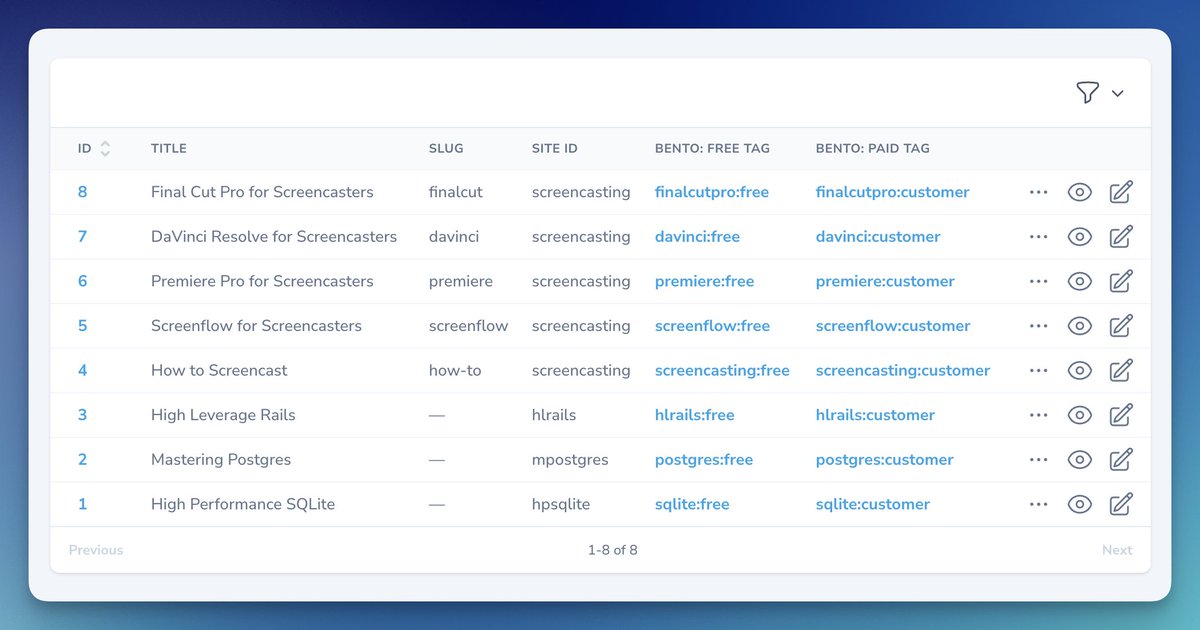The image size is (1200, 630).
Task: View the High Leverage Rails record
Action: (x=1079, y=415)
